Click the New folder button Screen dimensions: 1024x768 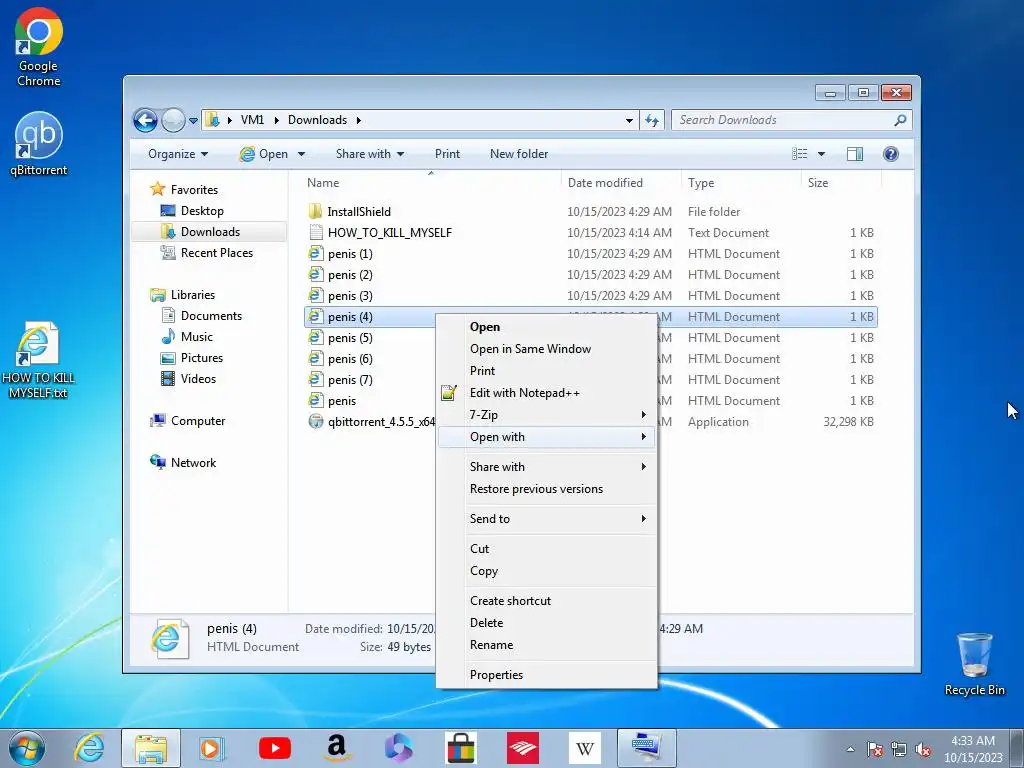pos(519,154)
